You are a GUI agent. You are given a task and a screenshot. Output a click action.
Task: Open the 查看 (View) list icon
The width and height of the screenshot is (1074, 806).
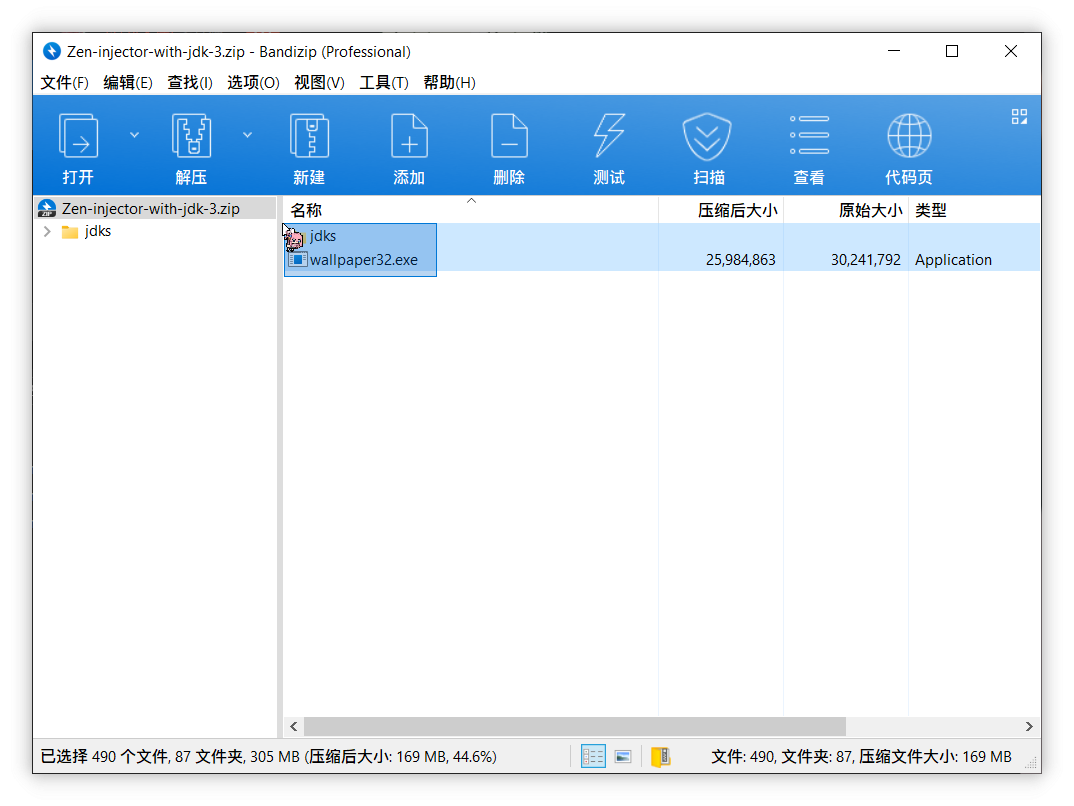click(809, 136)
